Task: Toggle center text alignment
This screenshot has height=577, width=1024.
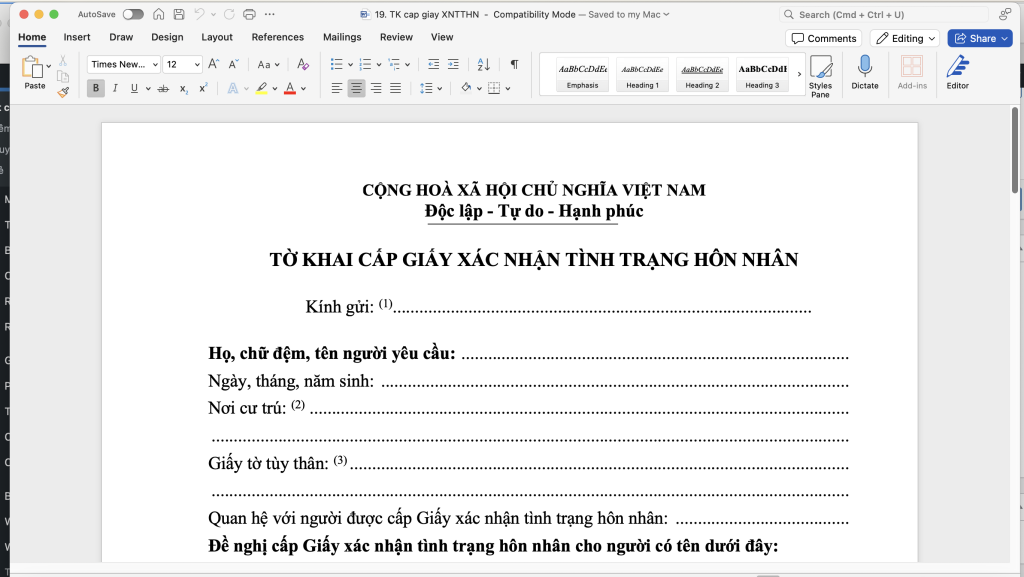Action: pyautogui.click(x=356, y=88)
